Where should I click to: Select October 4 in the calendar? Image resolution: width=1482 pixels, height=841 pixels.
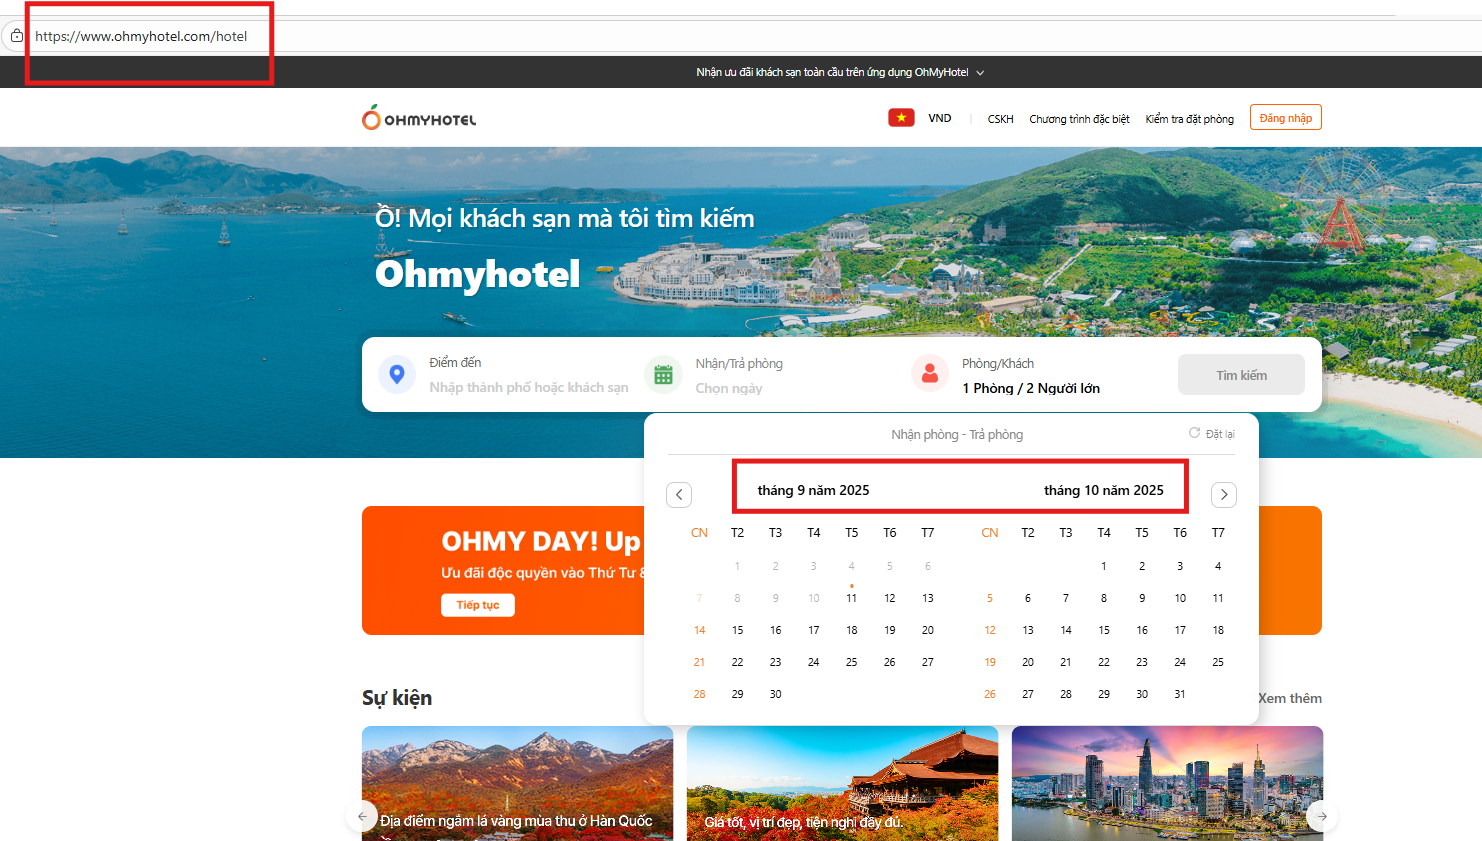tap(1218, 566)
